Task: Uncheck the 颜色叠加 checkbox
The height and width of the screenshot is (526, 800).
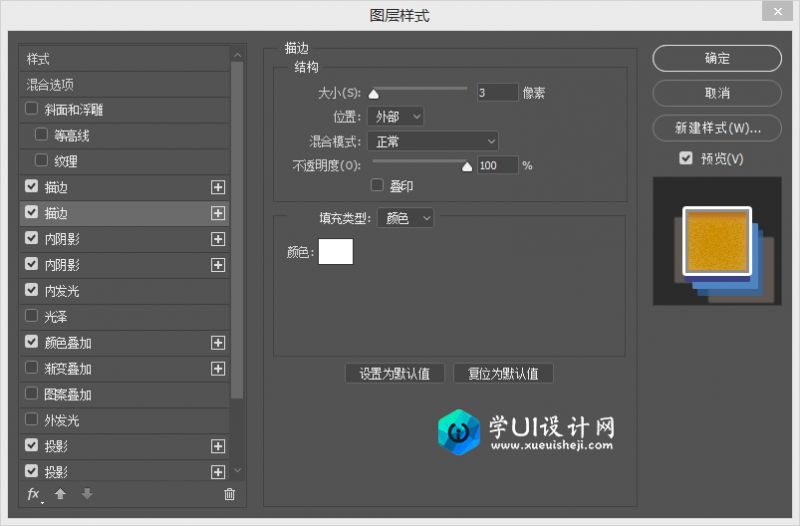Action: pos(32,342)
